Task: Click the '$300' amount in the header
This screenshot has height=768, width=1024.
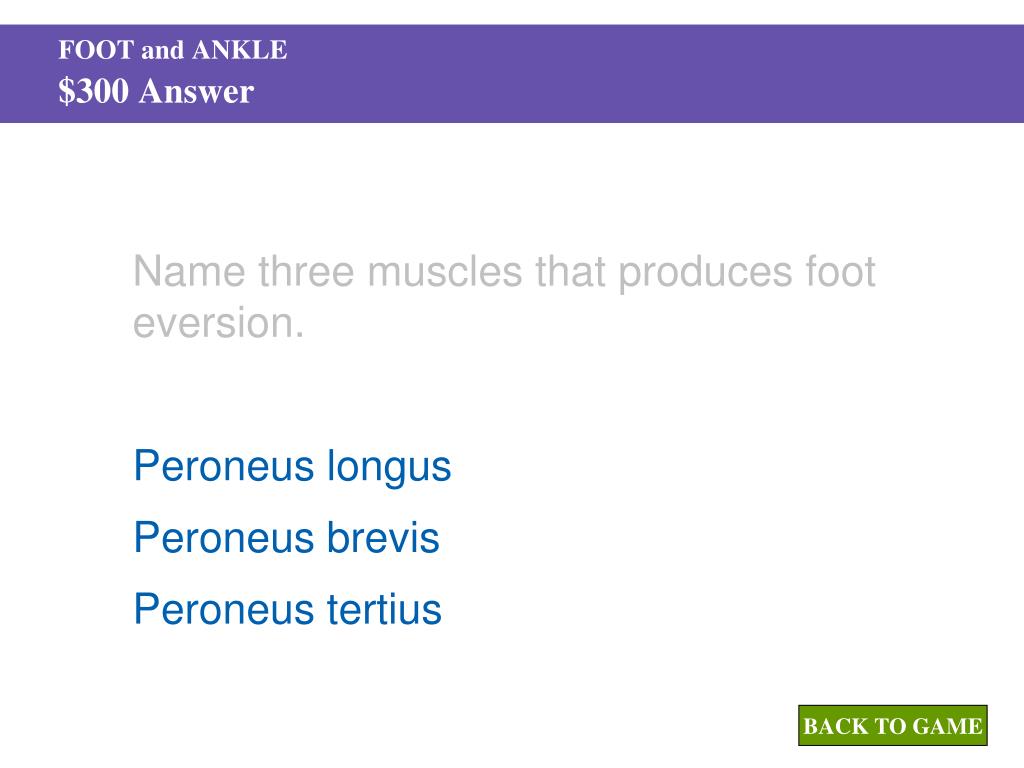Action: pyautogui.click(x=93, y=91)
